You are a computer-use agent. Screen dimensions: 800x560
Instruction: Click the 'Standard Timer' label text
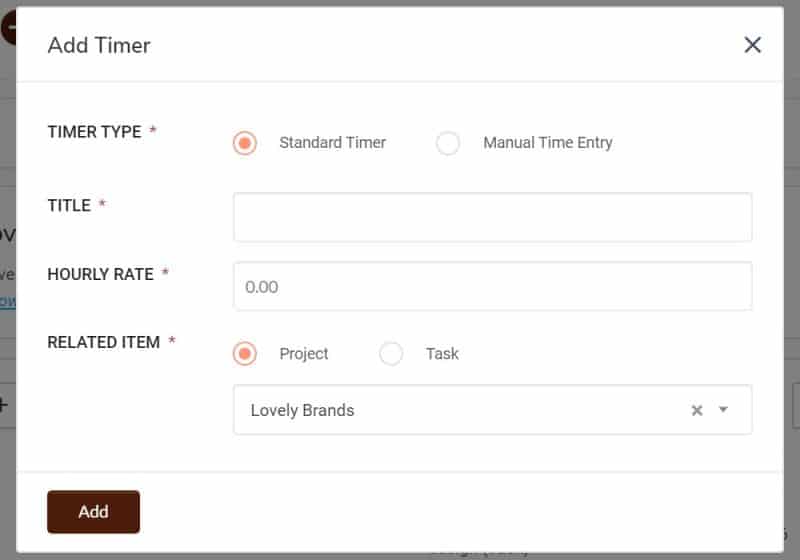point(333,143)
